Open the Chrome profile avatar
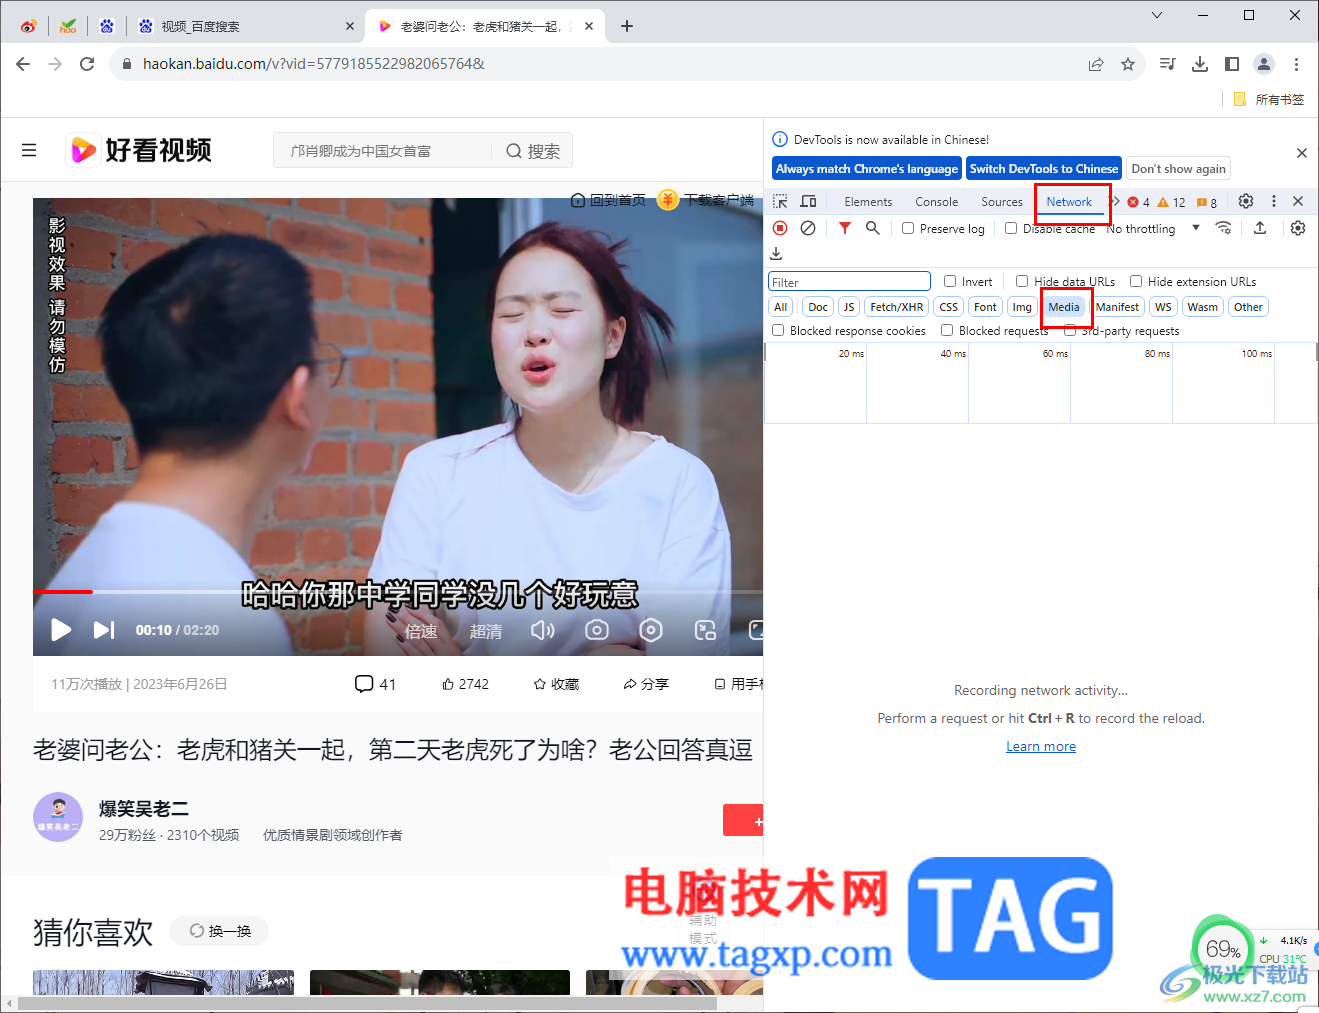The width and height of the screenshot is (1319, 1013). point(1264,64)
